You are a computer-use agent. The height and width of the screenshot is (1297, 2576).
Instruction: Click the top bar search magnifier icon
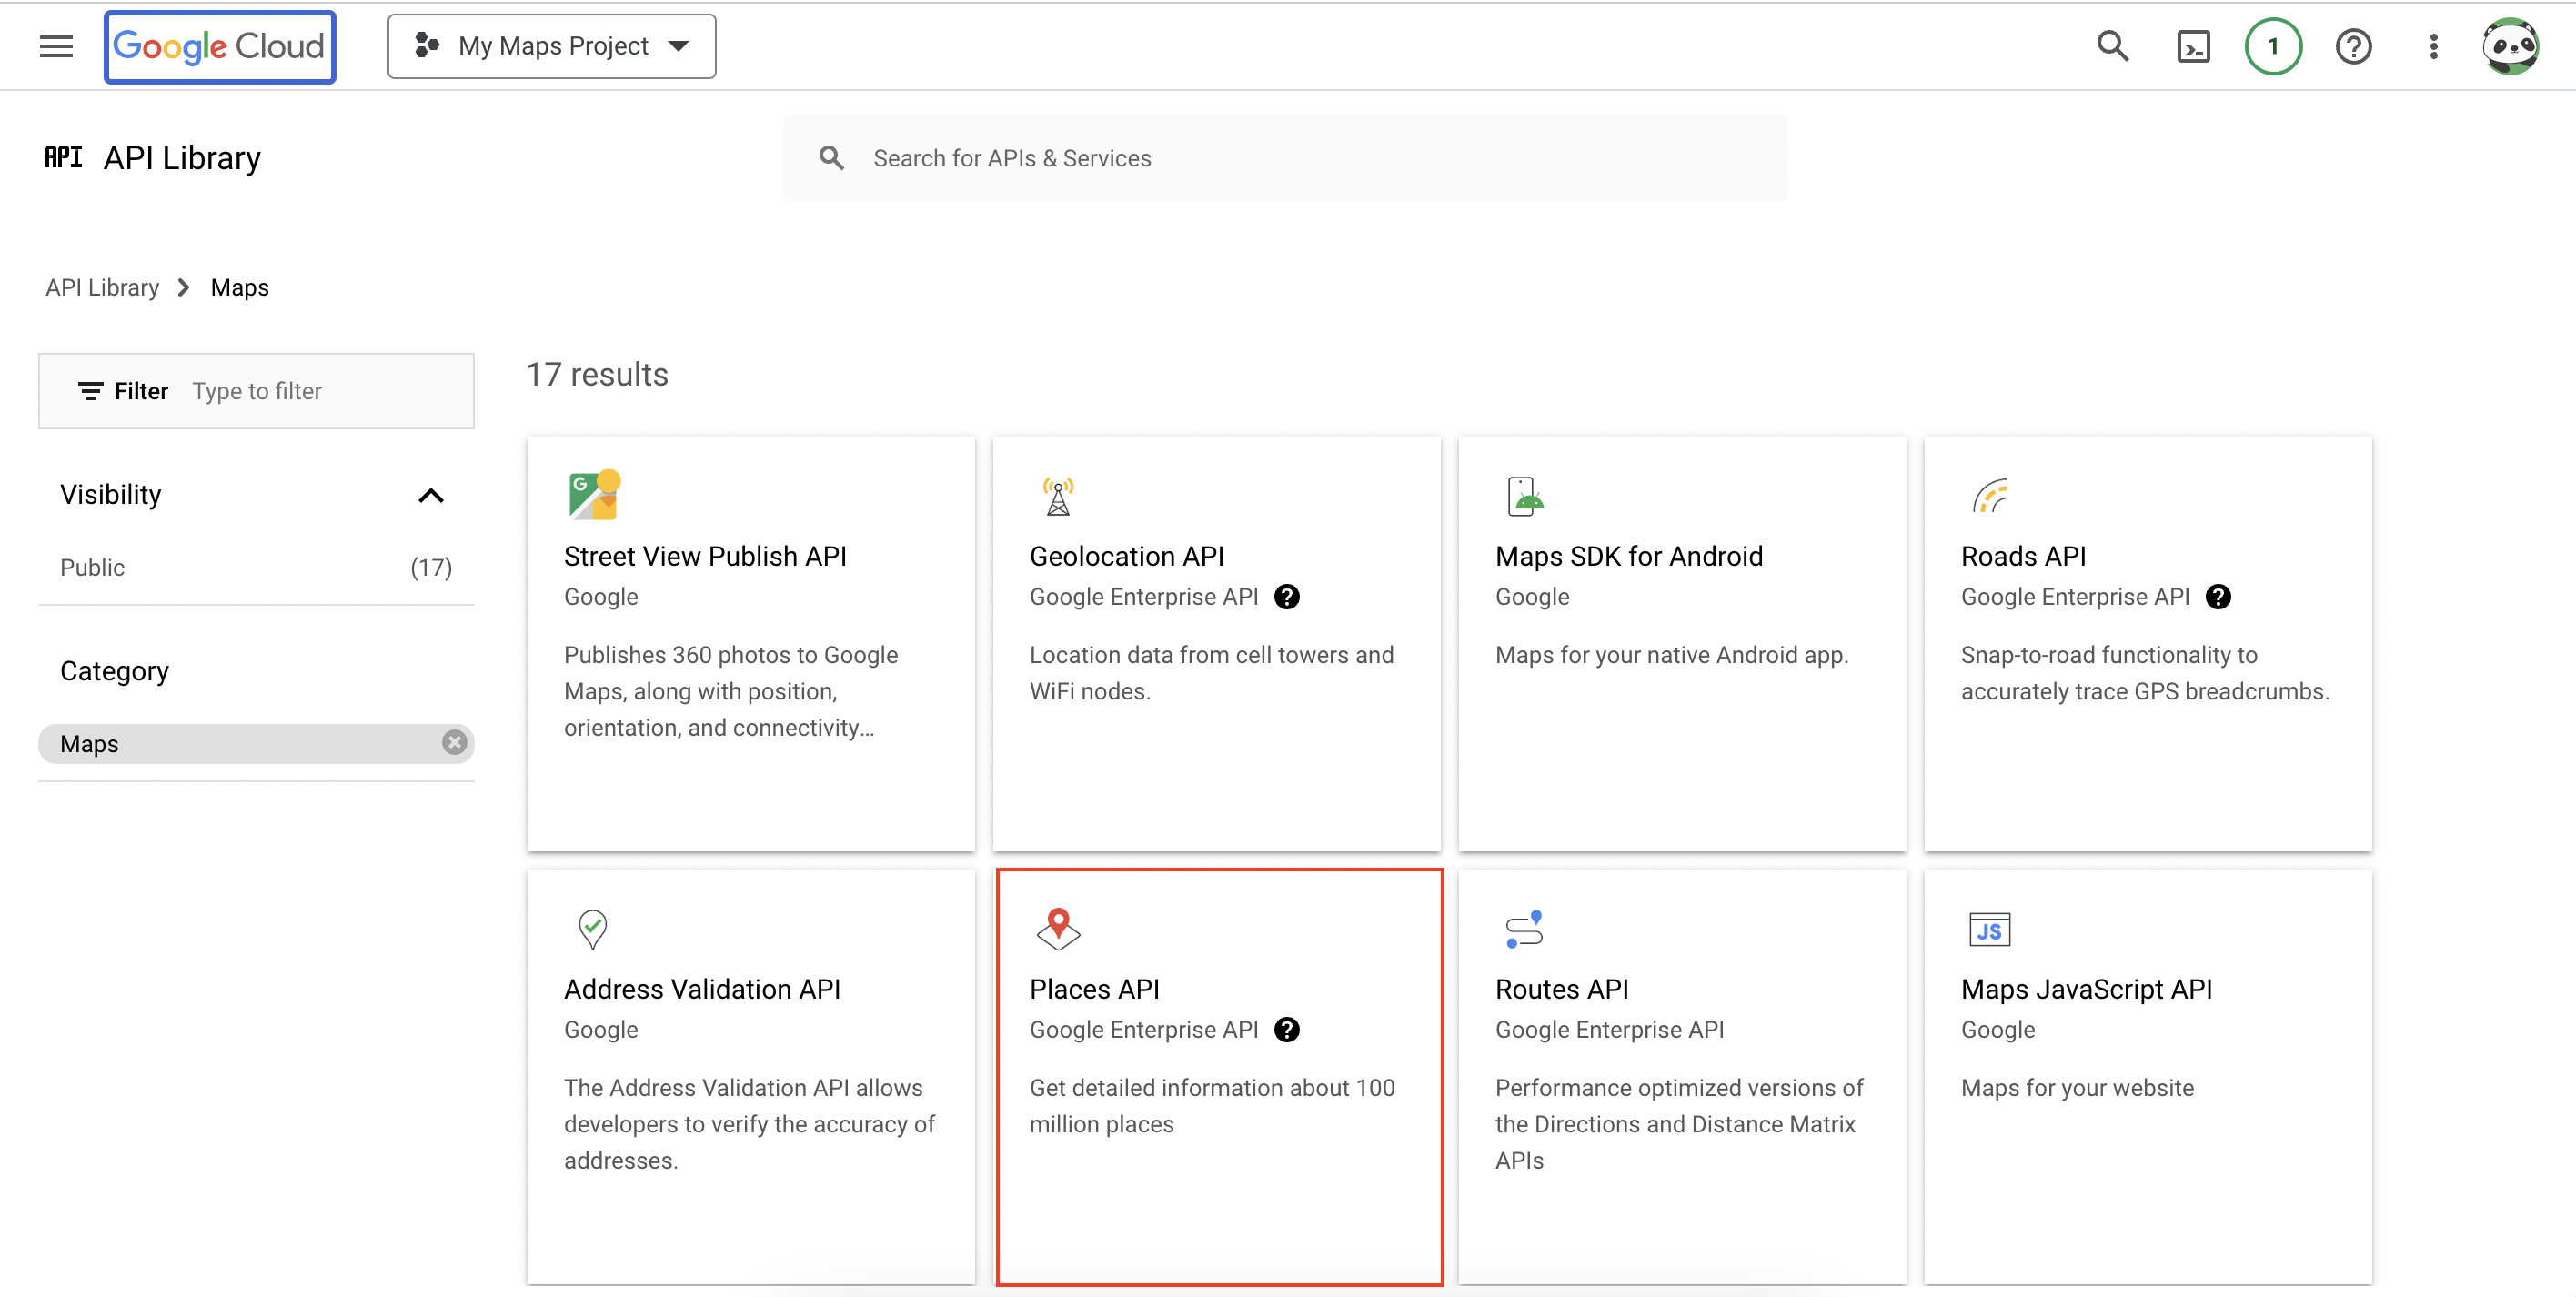pos(2112,46)
